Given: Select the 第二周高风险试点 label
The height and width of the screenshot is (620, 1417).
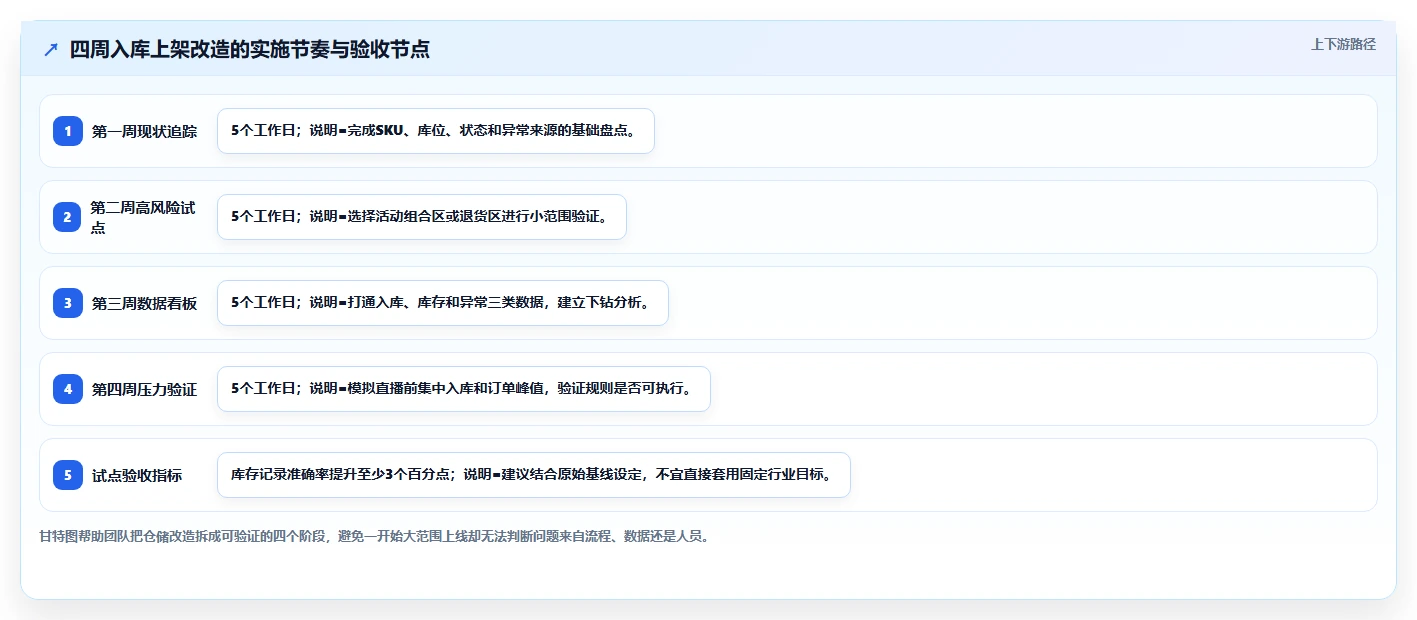Looking at the screenshot, I should [x=143, y=217].
